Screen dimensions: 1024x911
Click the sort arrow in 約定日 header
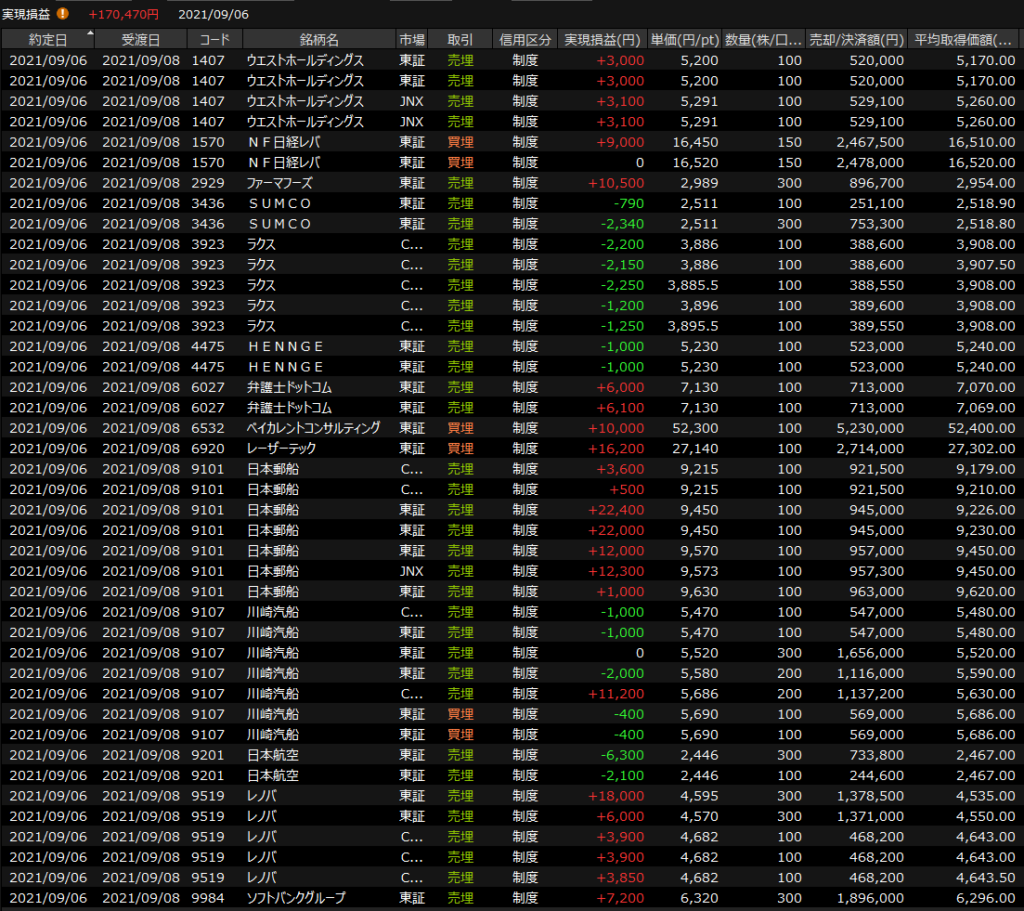click(x=91, y=34)
